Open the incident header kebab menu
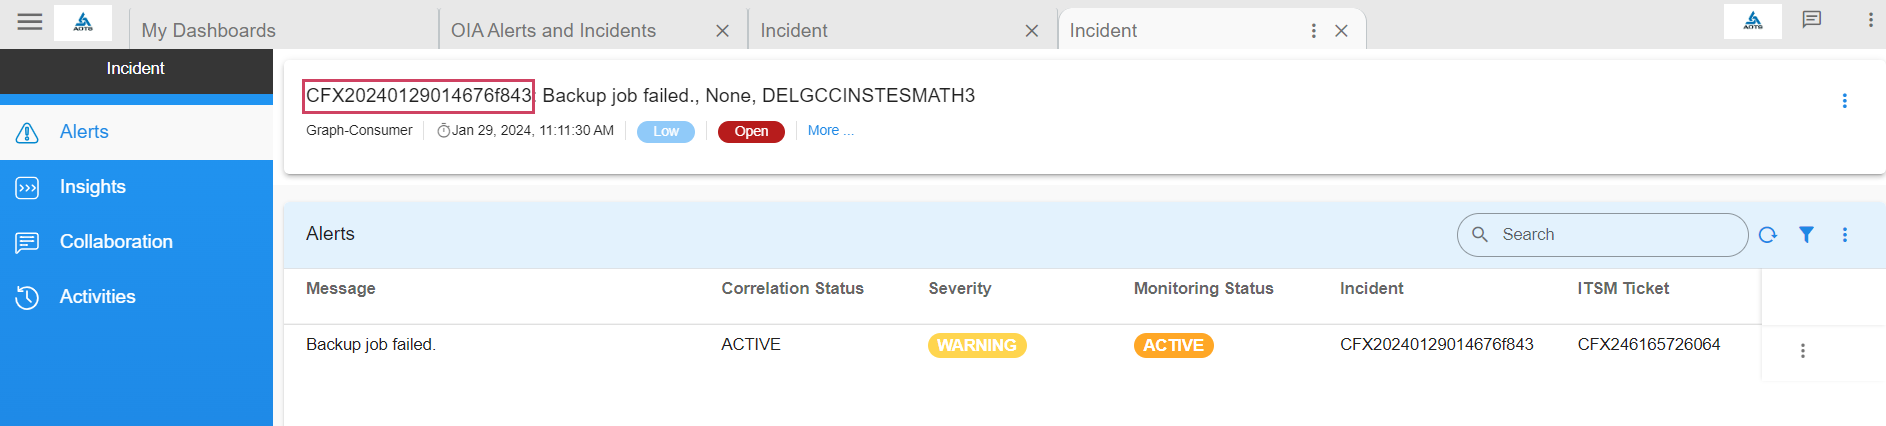The height and width of the screenshot is (426, 1886). [x=1844, y=101]
